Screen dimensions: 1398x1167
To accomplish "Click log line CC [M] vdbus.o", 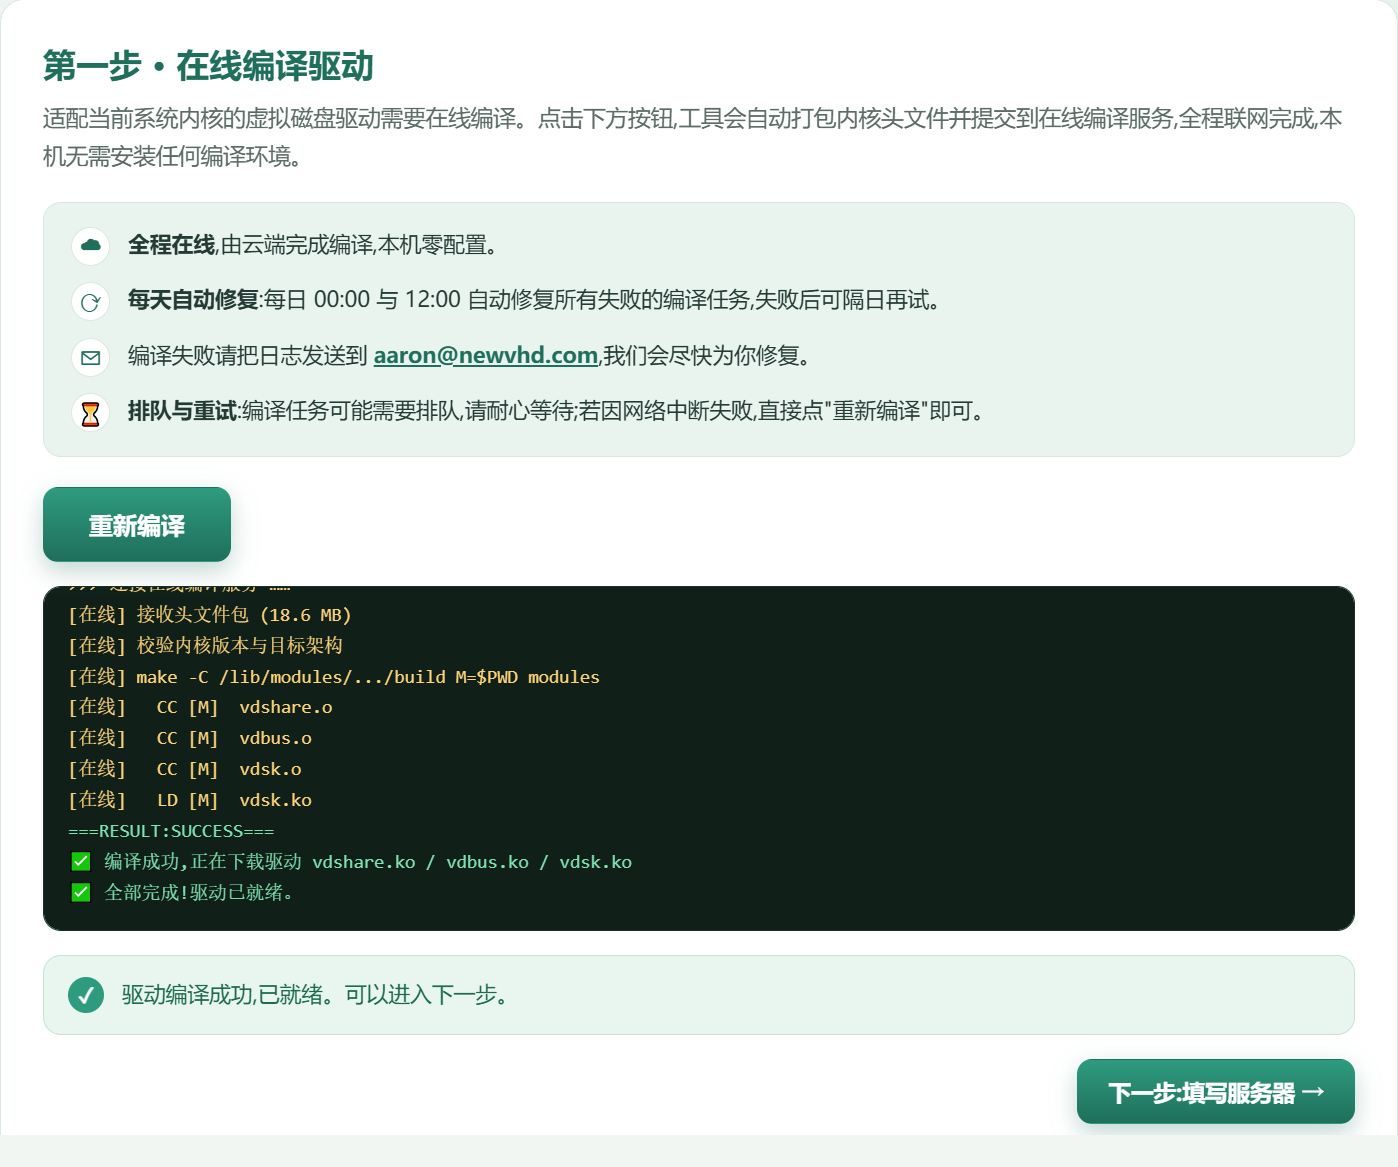I will [190, 739].
